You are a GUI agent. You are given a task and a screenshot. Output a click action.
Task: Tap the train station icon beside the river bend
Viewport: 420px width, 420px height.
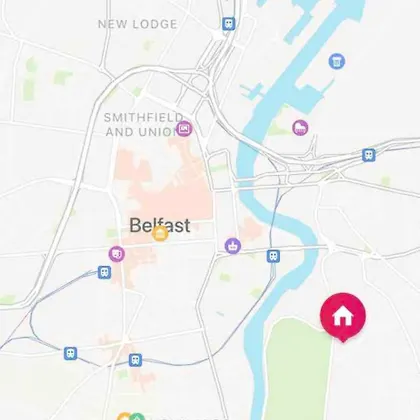[273, 256]
